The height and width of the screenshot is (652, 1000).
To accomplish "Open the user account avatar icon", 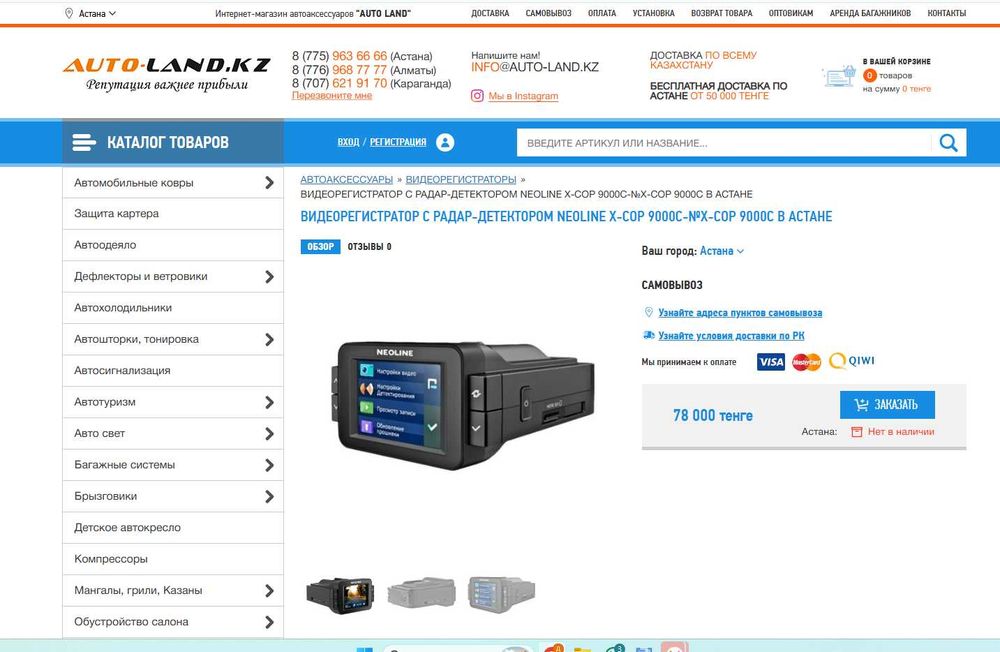I will (x=445, y=142).
